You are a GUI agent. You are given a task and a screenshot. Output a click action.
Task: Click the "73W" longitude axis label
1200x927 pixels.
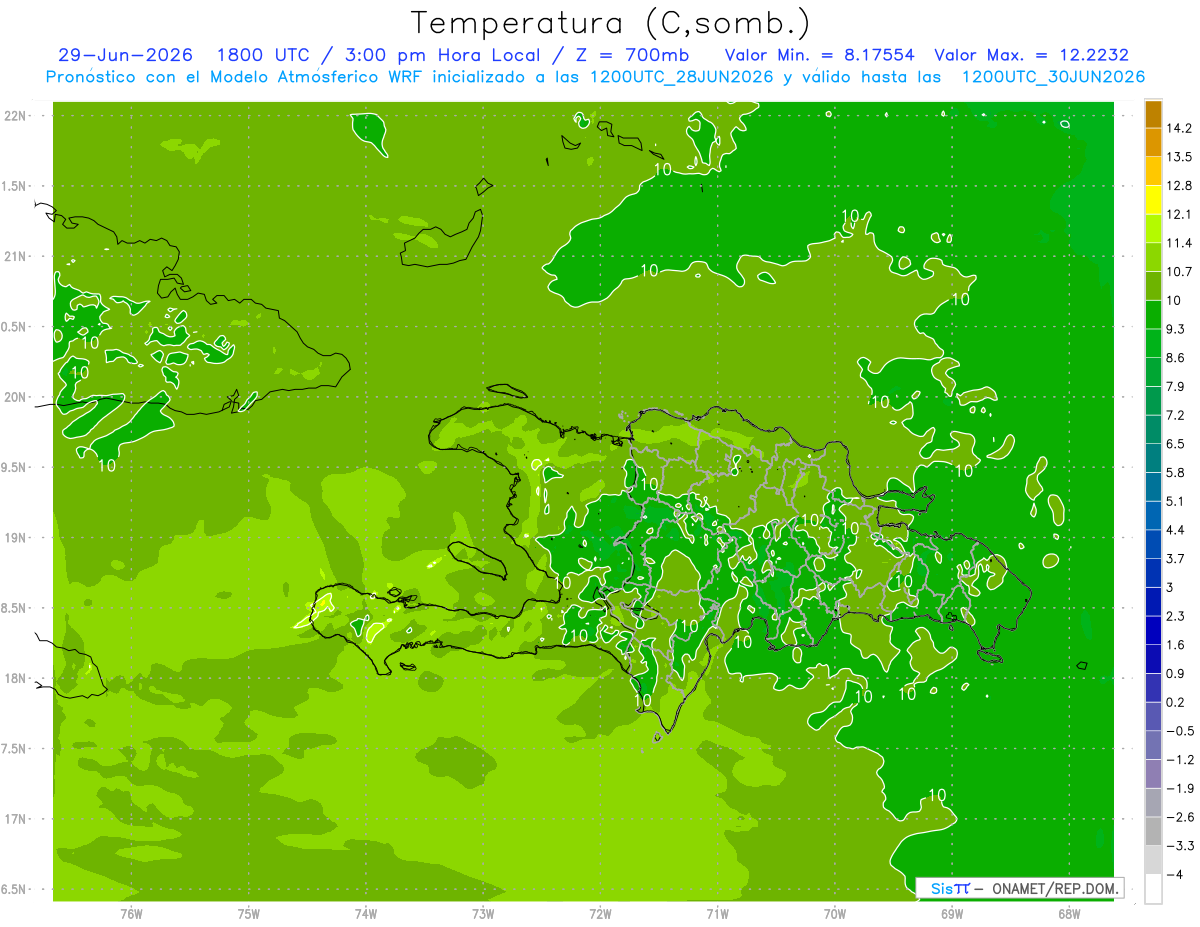click(x=483, y=914)
